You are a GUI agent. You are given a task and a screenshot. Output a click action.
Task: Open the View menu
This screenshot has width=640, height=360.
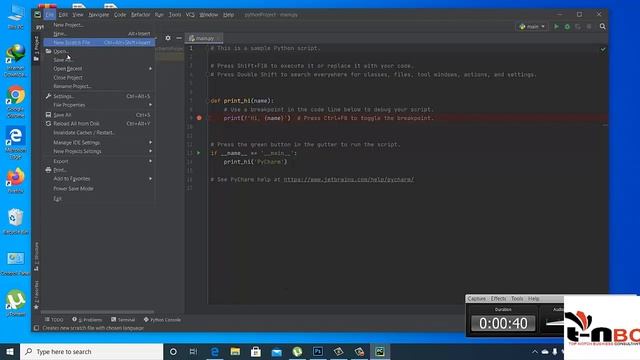point(78,15)
